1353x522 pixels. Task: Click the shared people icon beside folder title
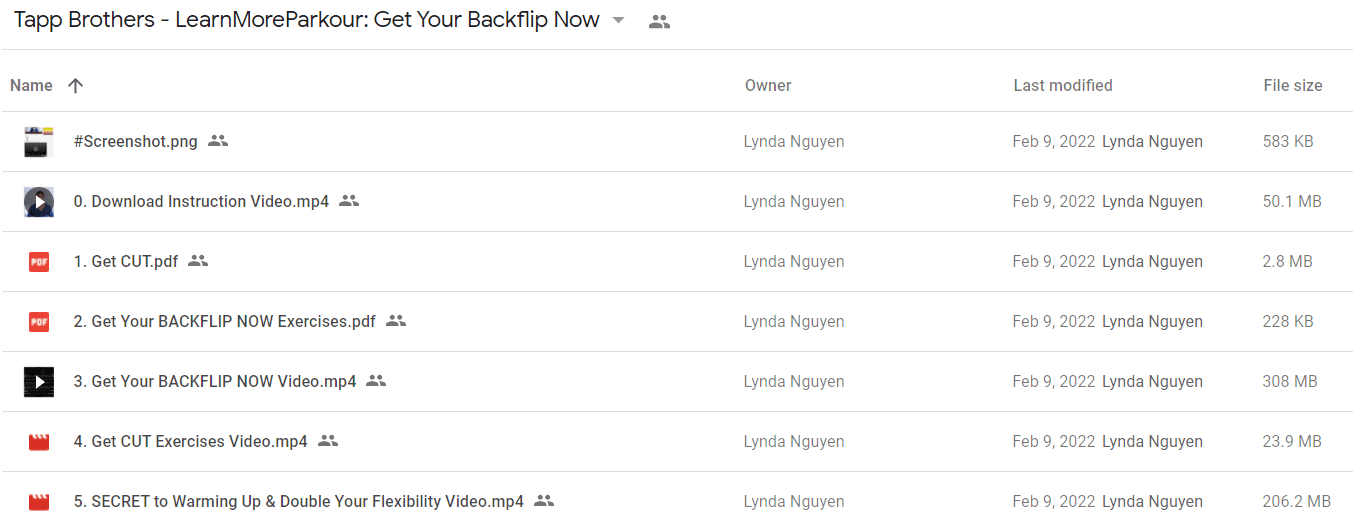pyautogui.click(x=659, y=21)
